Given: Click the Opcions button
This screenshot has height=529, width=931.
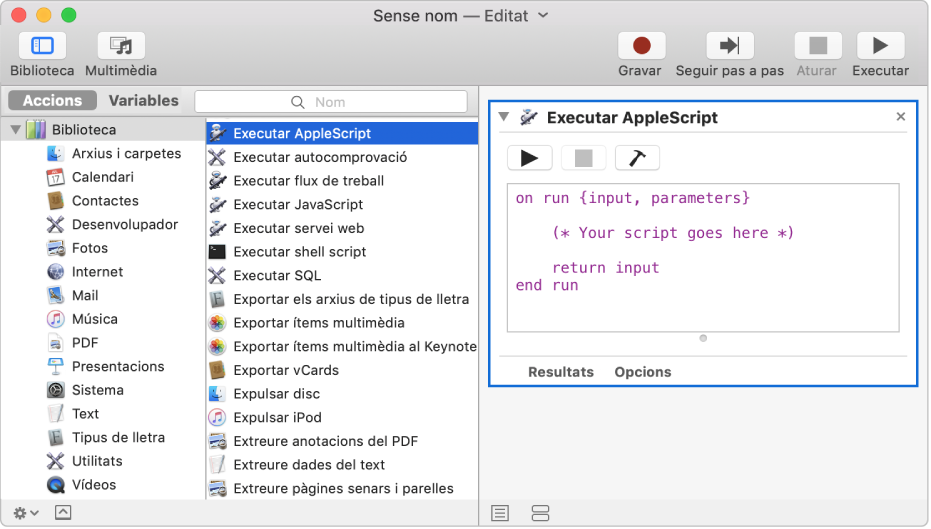Looking at the screenshot, I should pos(642,372).
